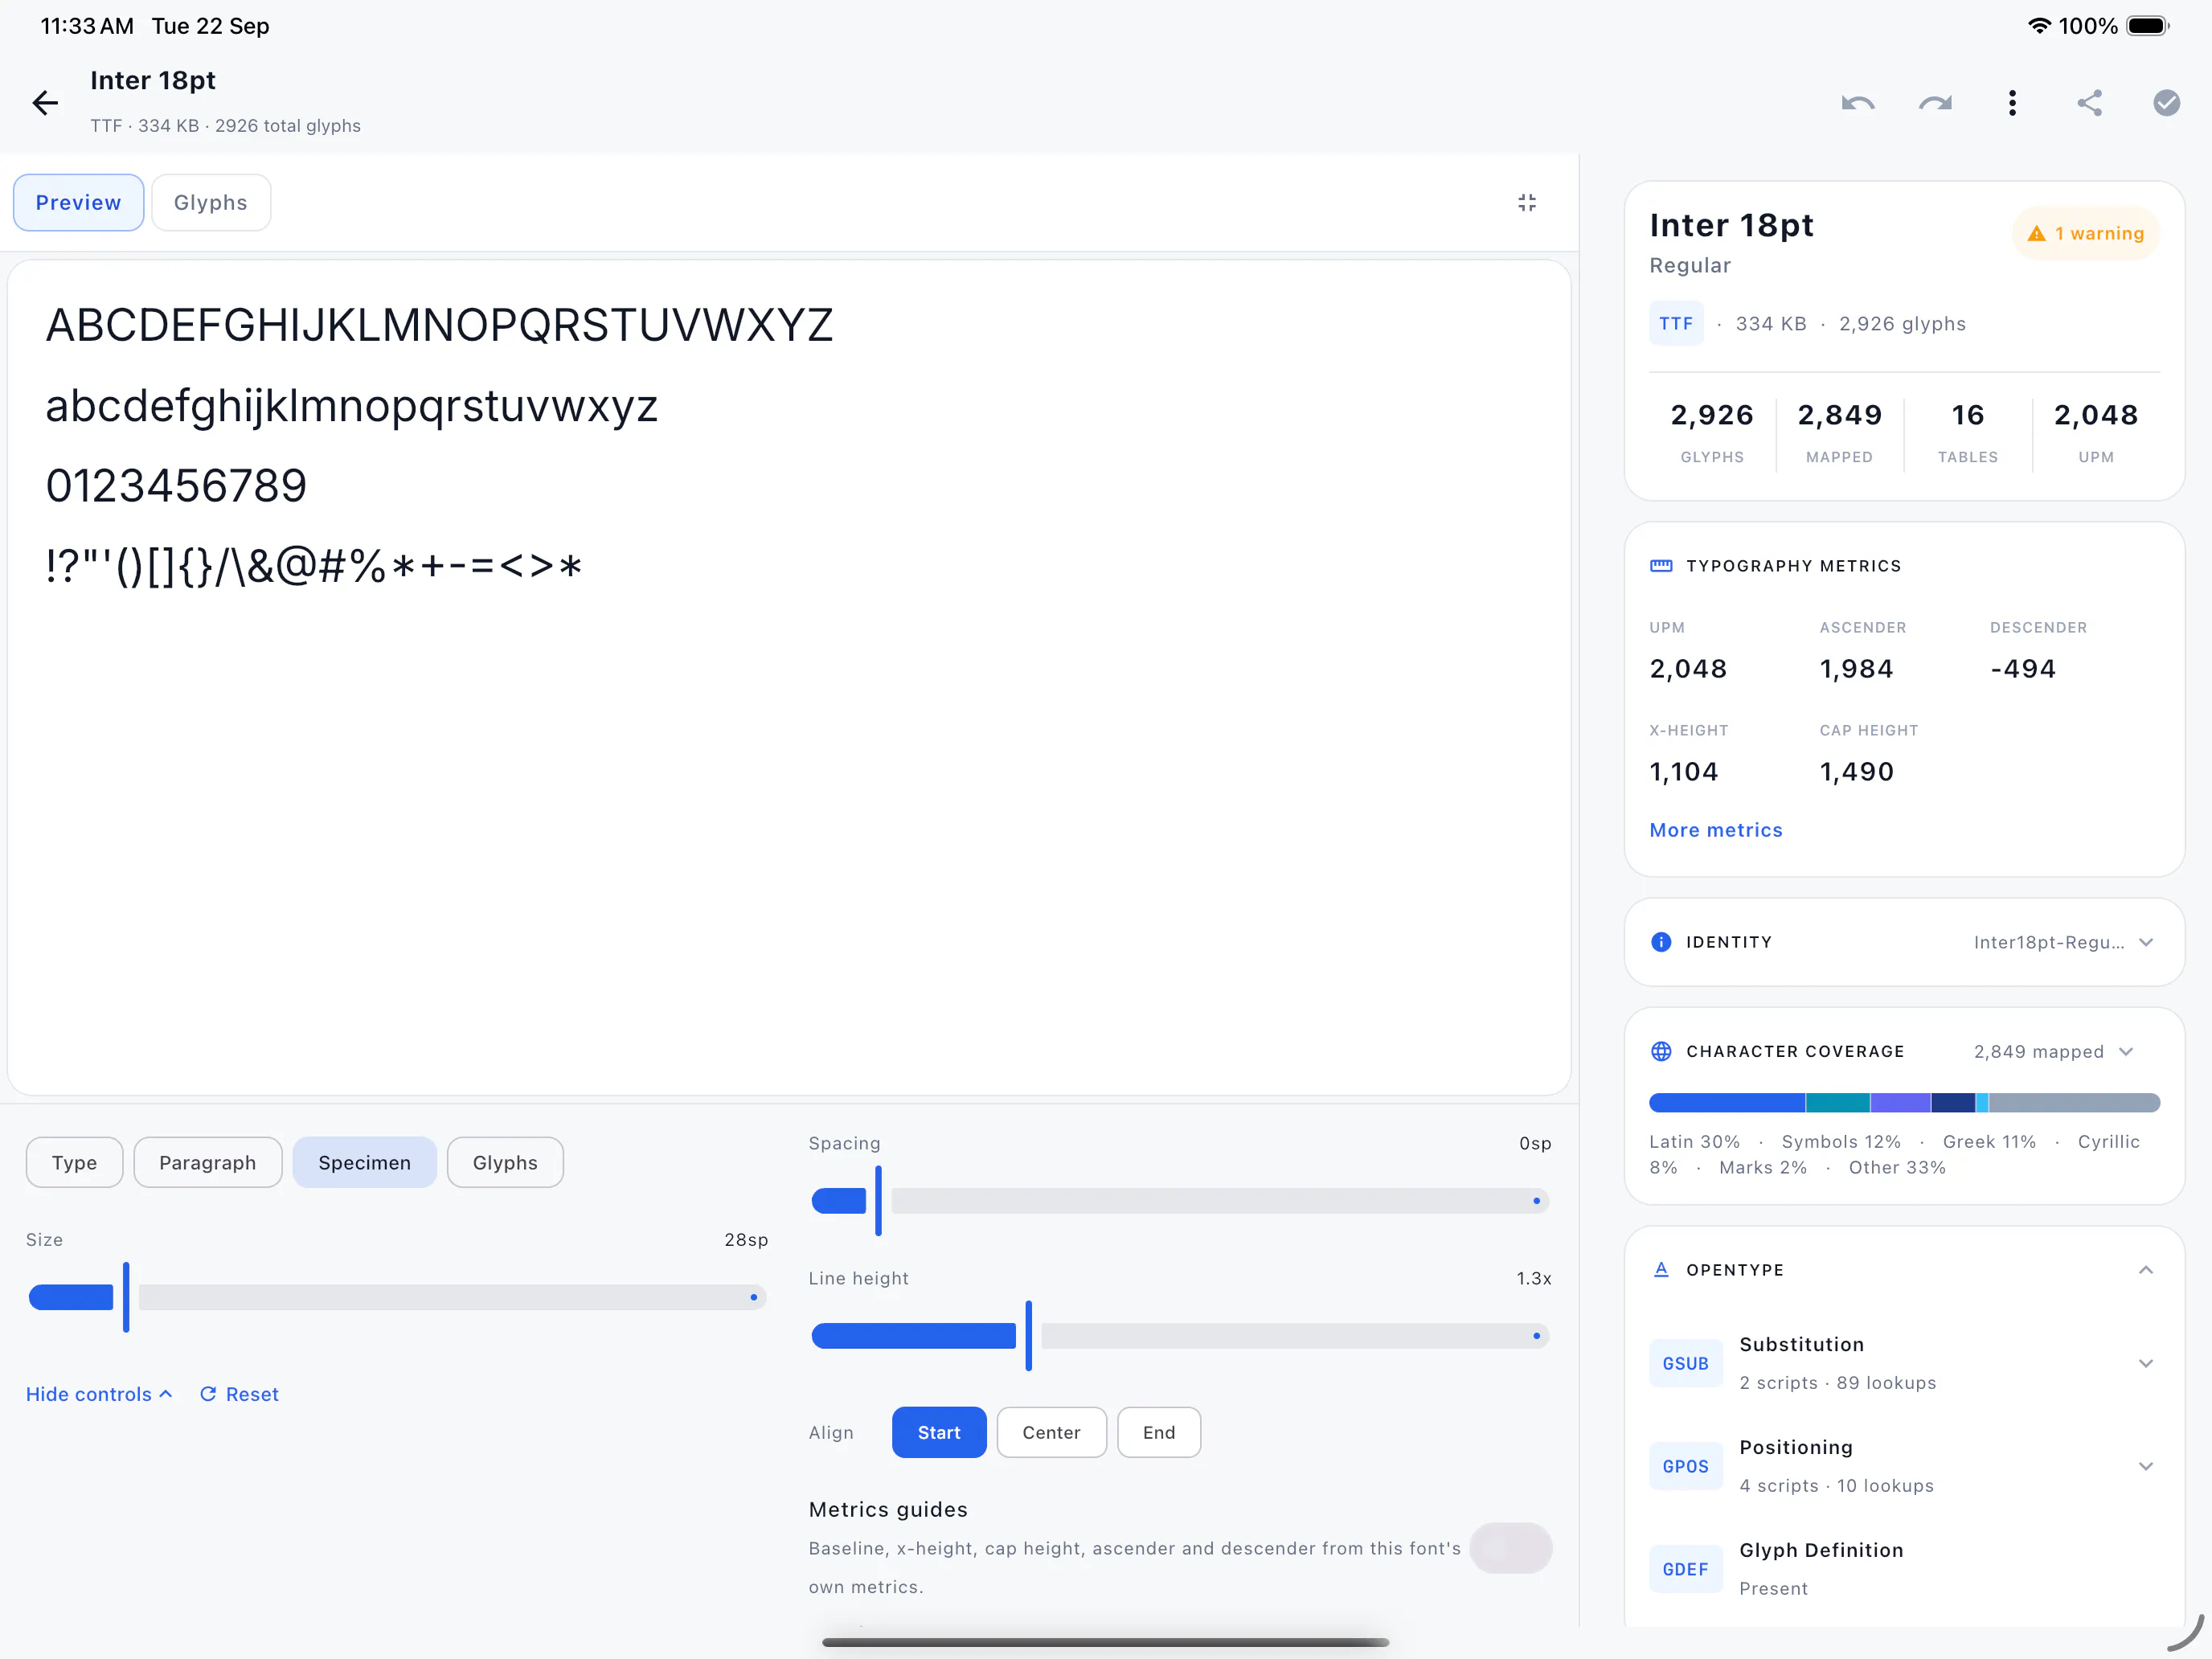Screen dimensions: 2212x1659
Task: Click the descender value -494
Action: point(2023,668)
